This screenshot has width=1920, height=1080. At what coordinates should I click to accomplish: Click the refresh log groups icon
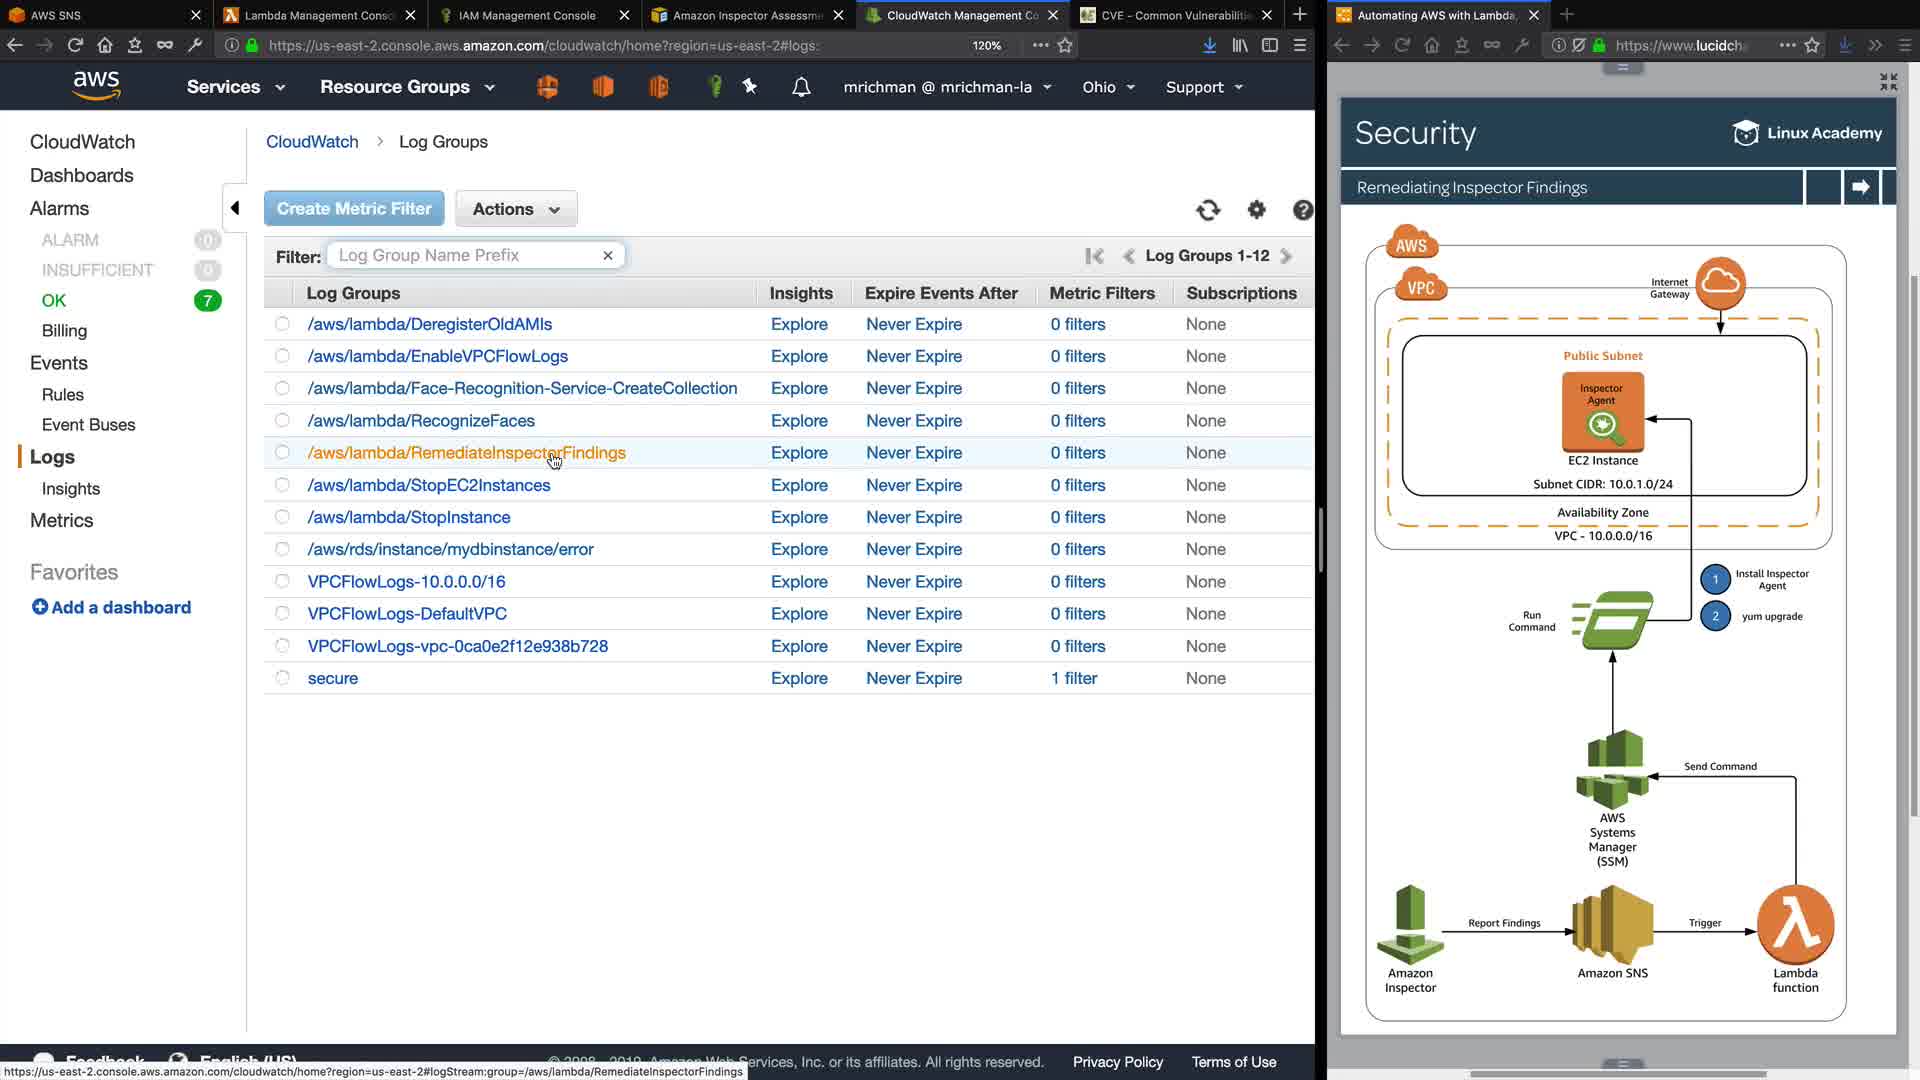tap(1208, 210)
